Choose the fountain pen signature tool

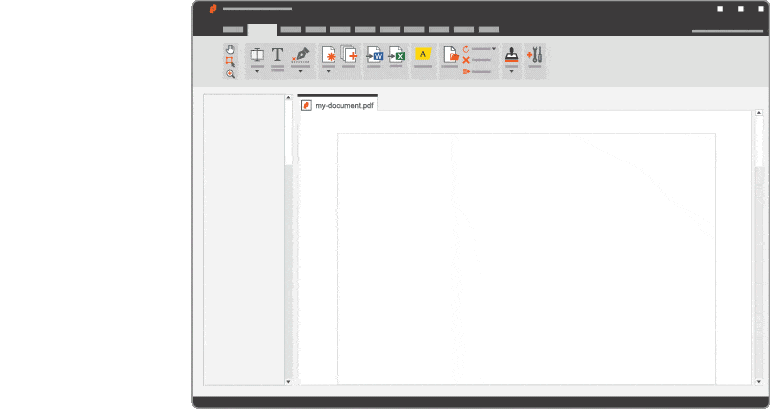pyautogui.click(x=301, y=55)
